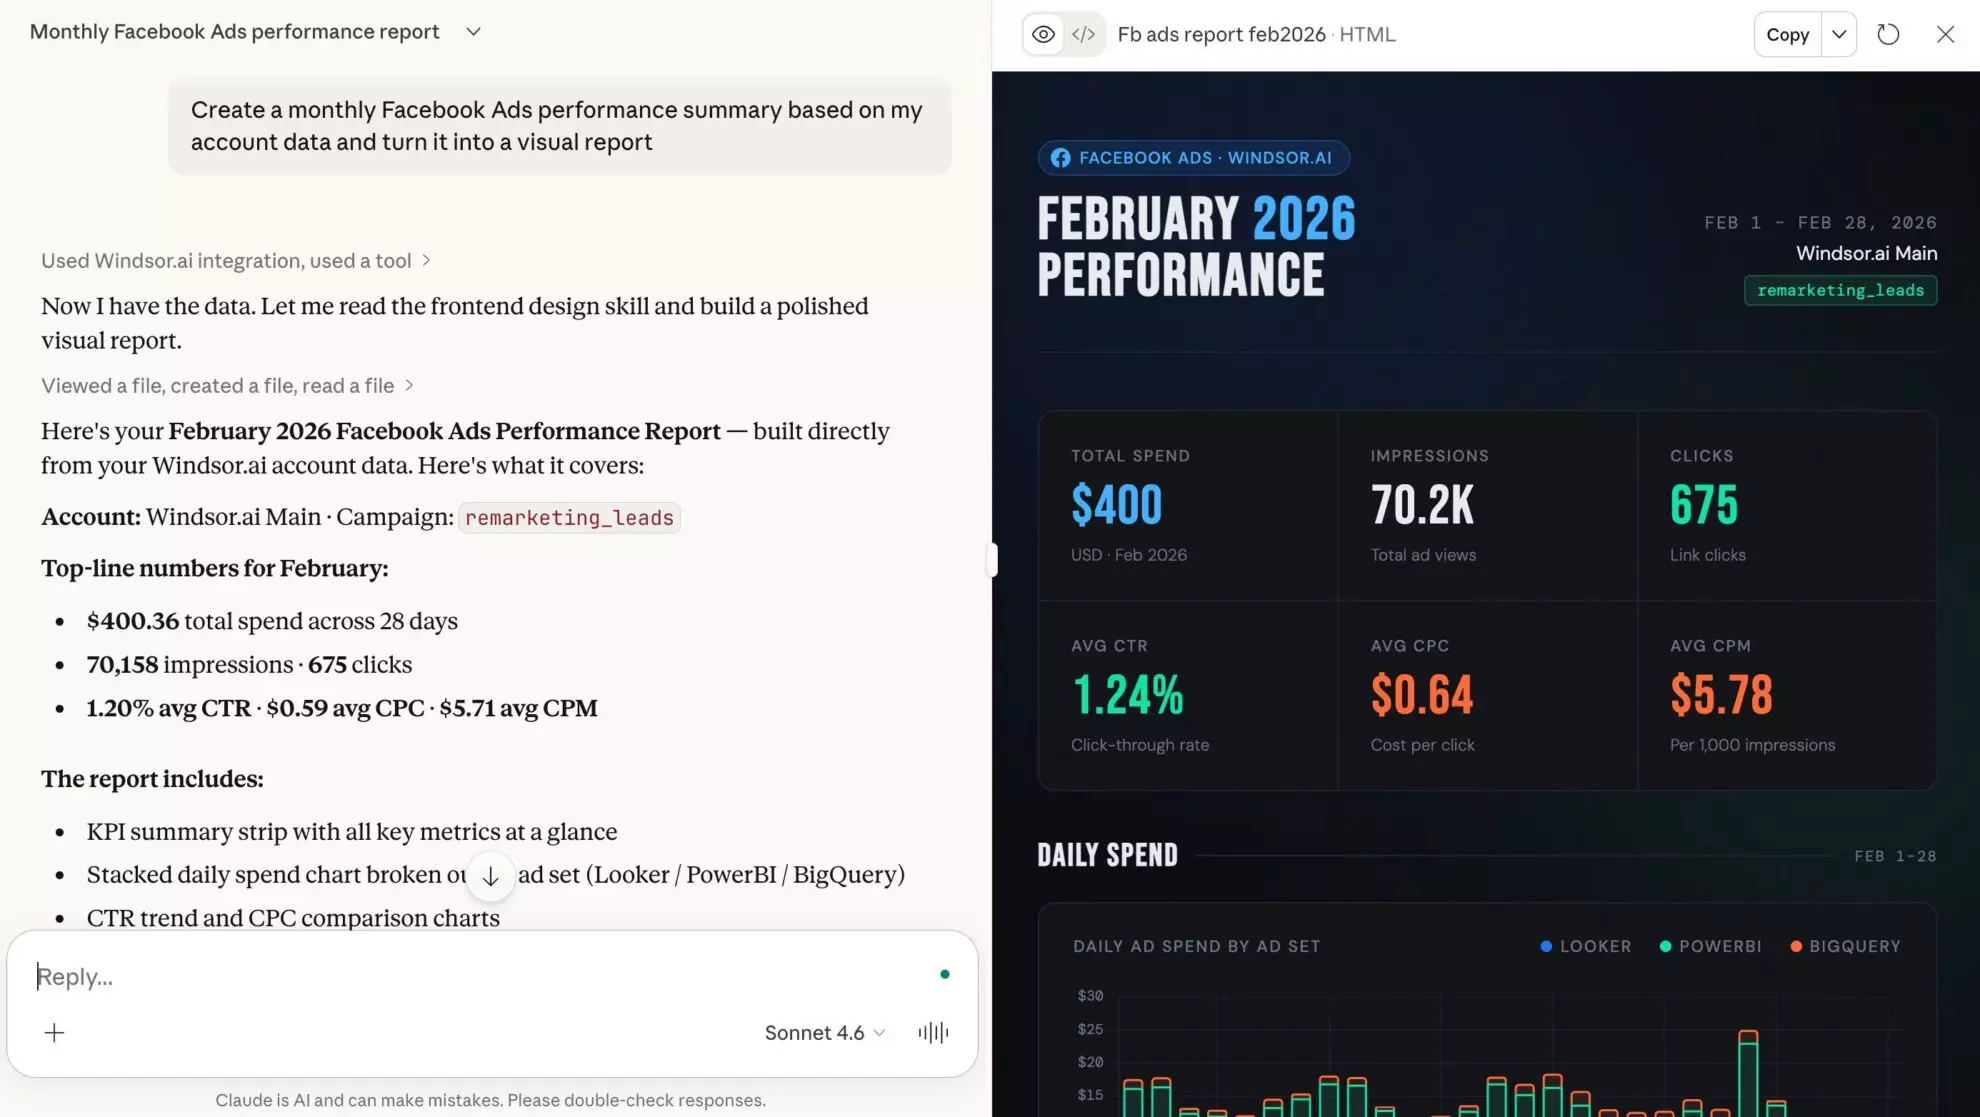Click the scroll-to-bottom arrow in the chat
This screenshot has height=1117, width=1980.
(490, 876)
